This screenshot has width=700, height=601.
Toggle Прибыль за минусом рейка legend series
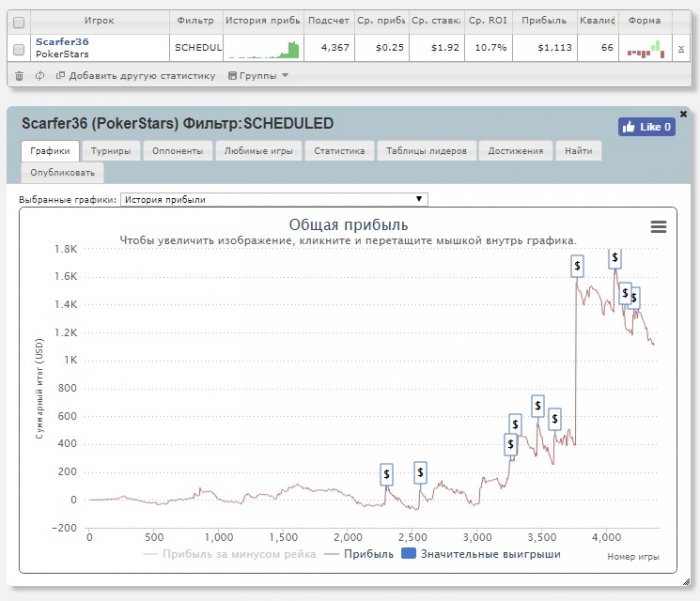pyautogui.click(x=229, y=554)
